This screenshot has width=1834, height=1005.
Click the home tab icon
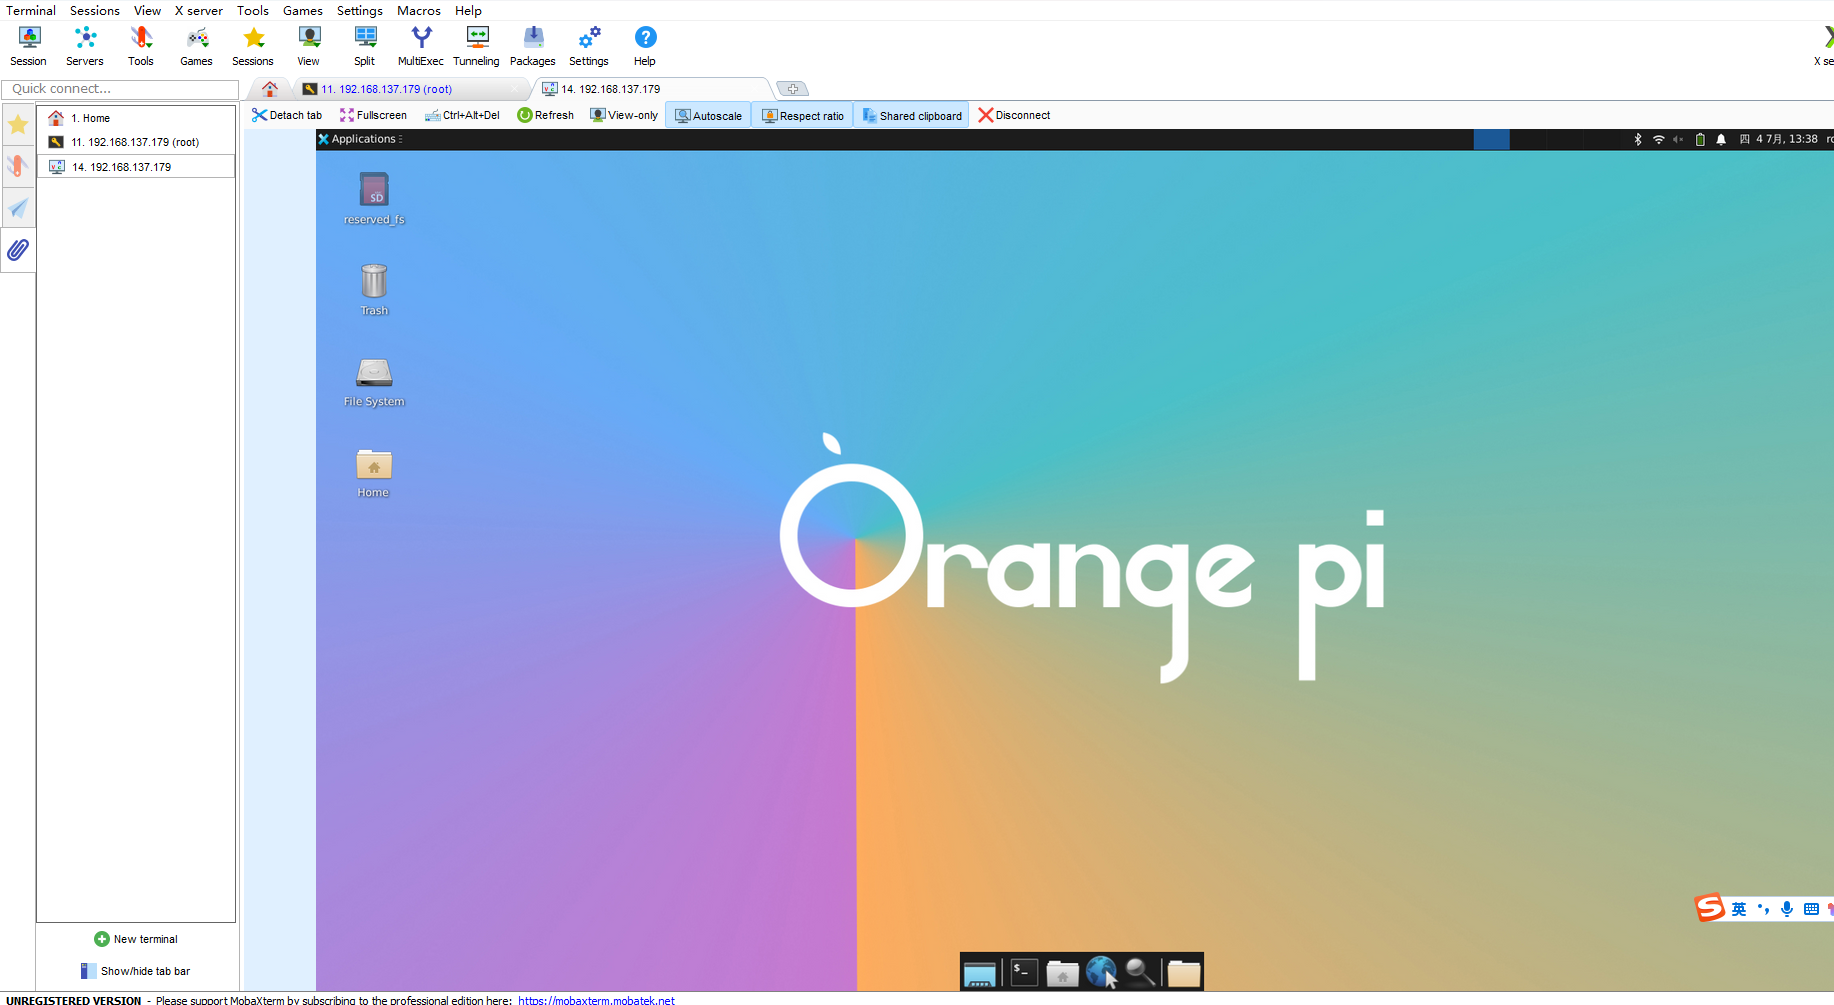click(270, 89)
